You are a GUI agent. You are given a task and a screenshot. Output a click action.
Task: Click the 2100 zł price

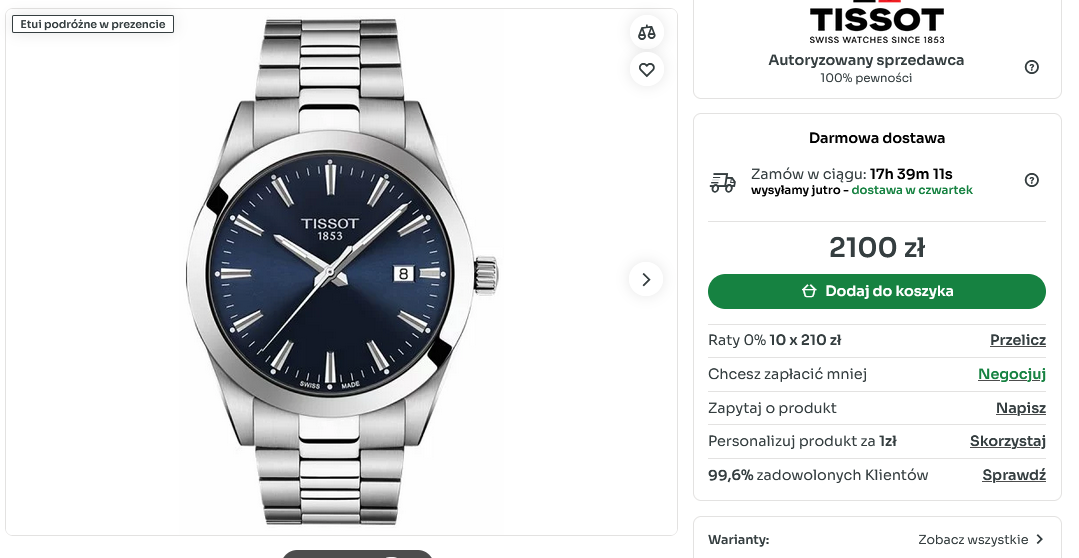[876, 248]
